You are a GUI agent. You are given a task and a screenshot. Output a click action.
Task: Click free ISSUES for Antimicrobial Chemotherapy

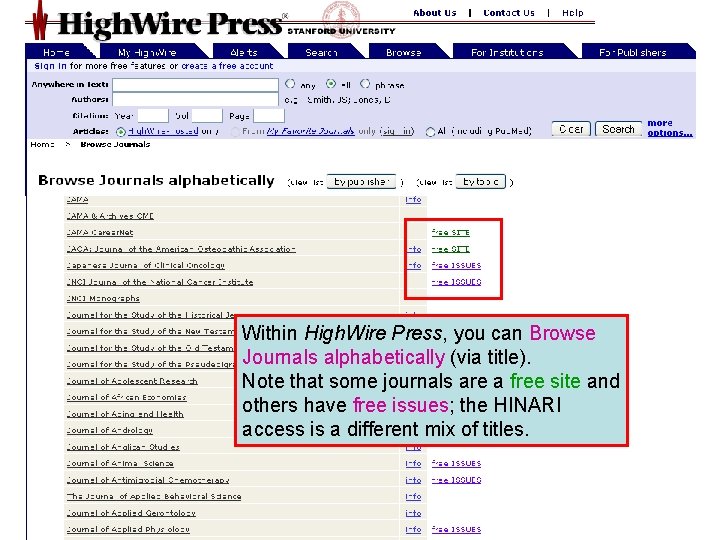(456, 480)
